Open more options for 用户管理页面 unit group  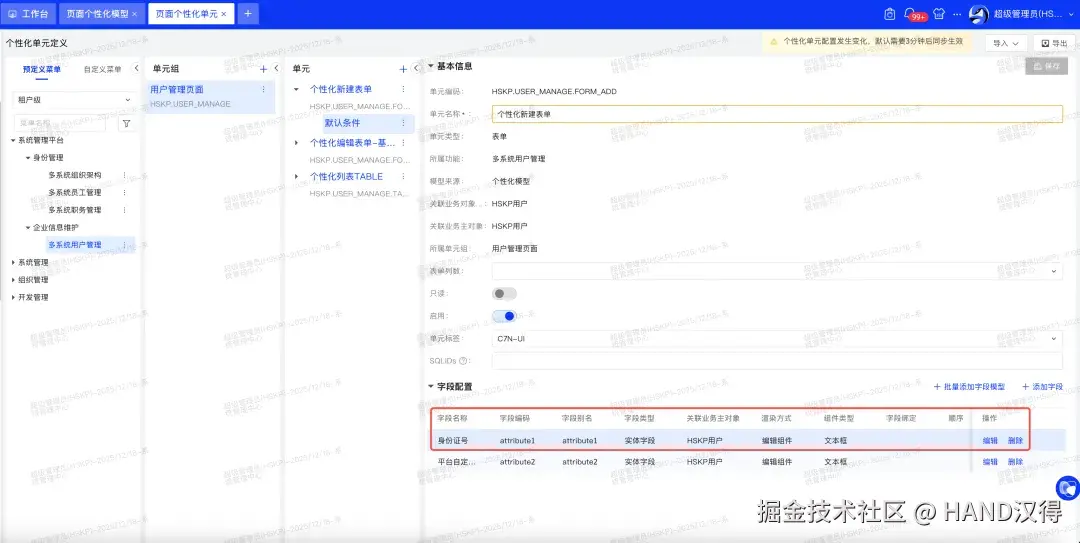point(263,89)
